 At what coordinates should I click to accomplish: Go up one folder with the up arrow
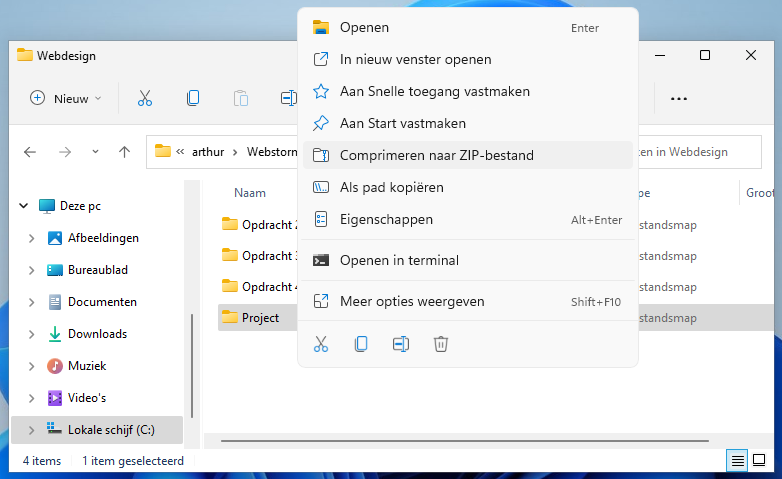tap(125, 152)
